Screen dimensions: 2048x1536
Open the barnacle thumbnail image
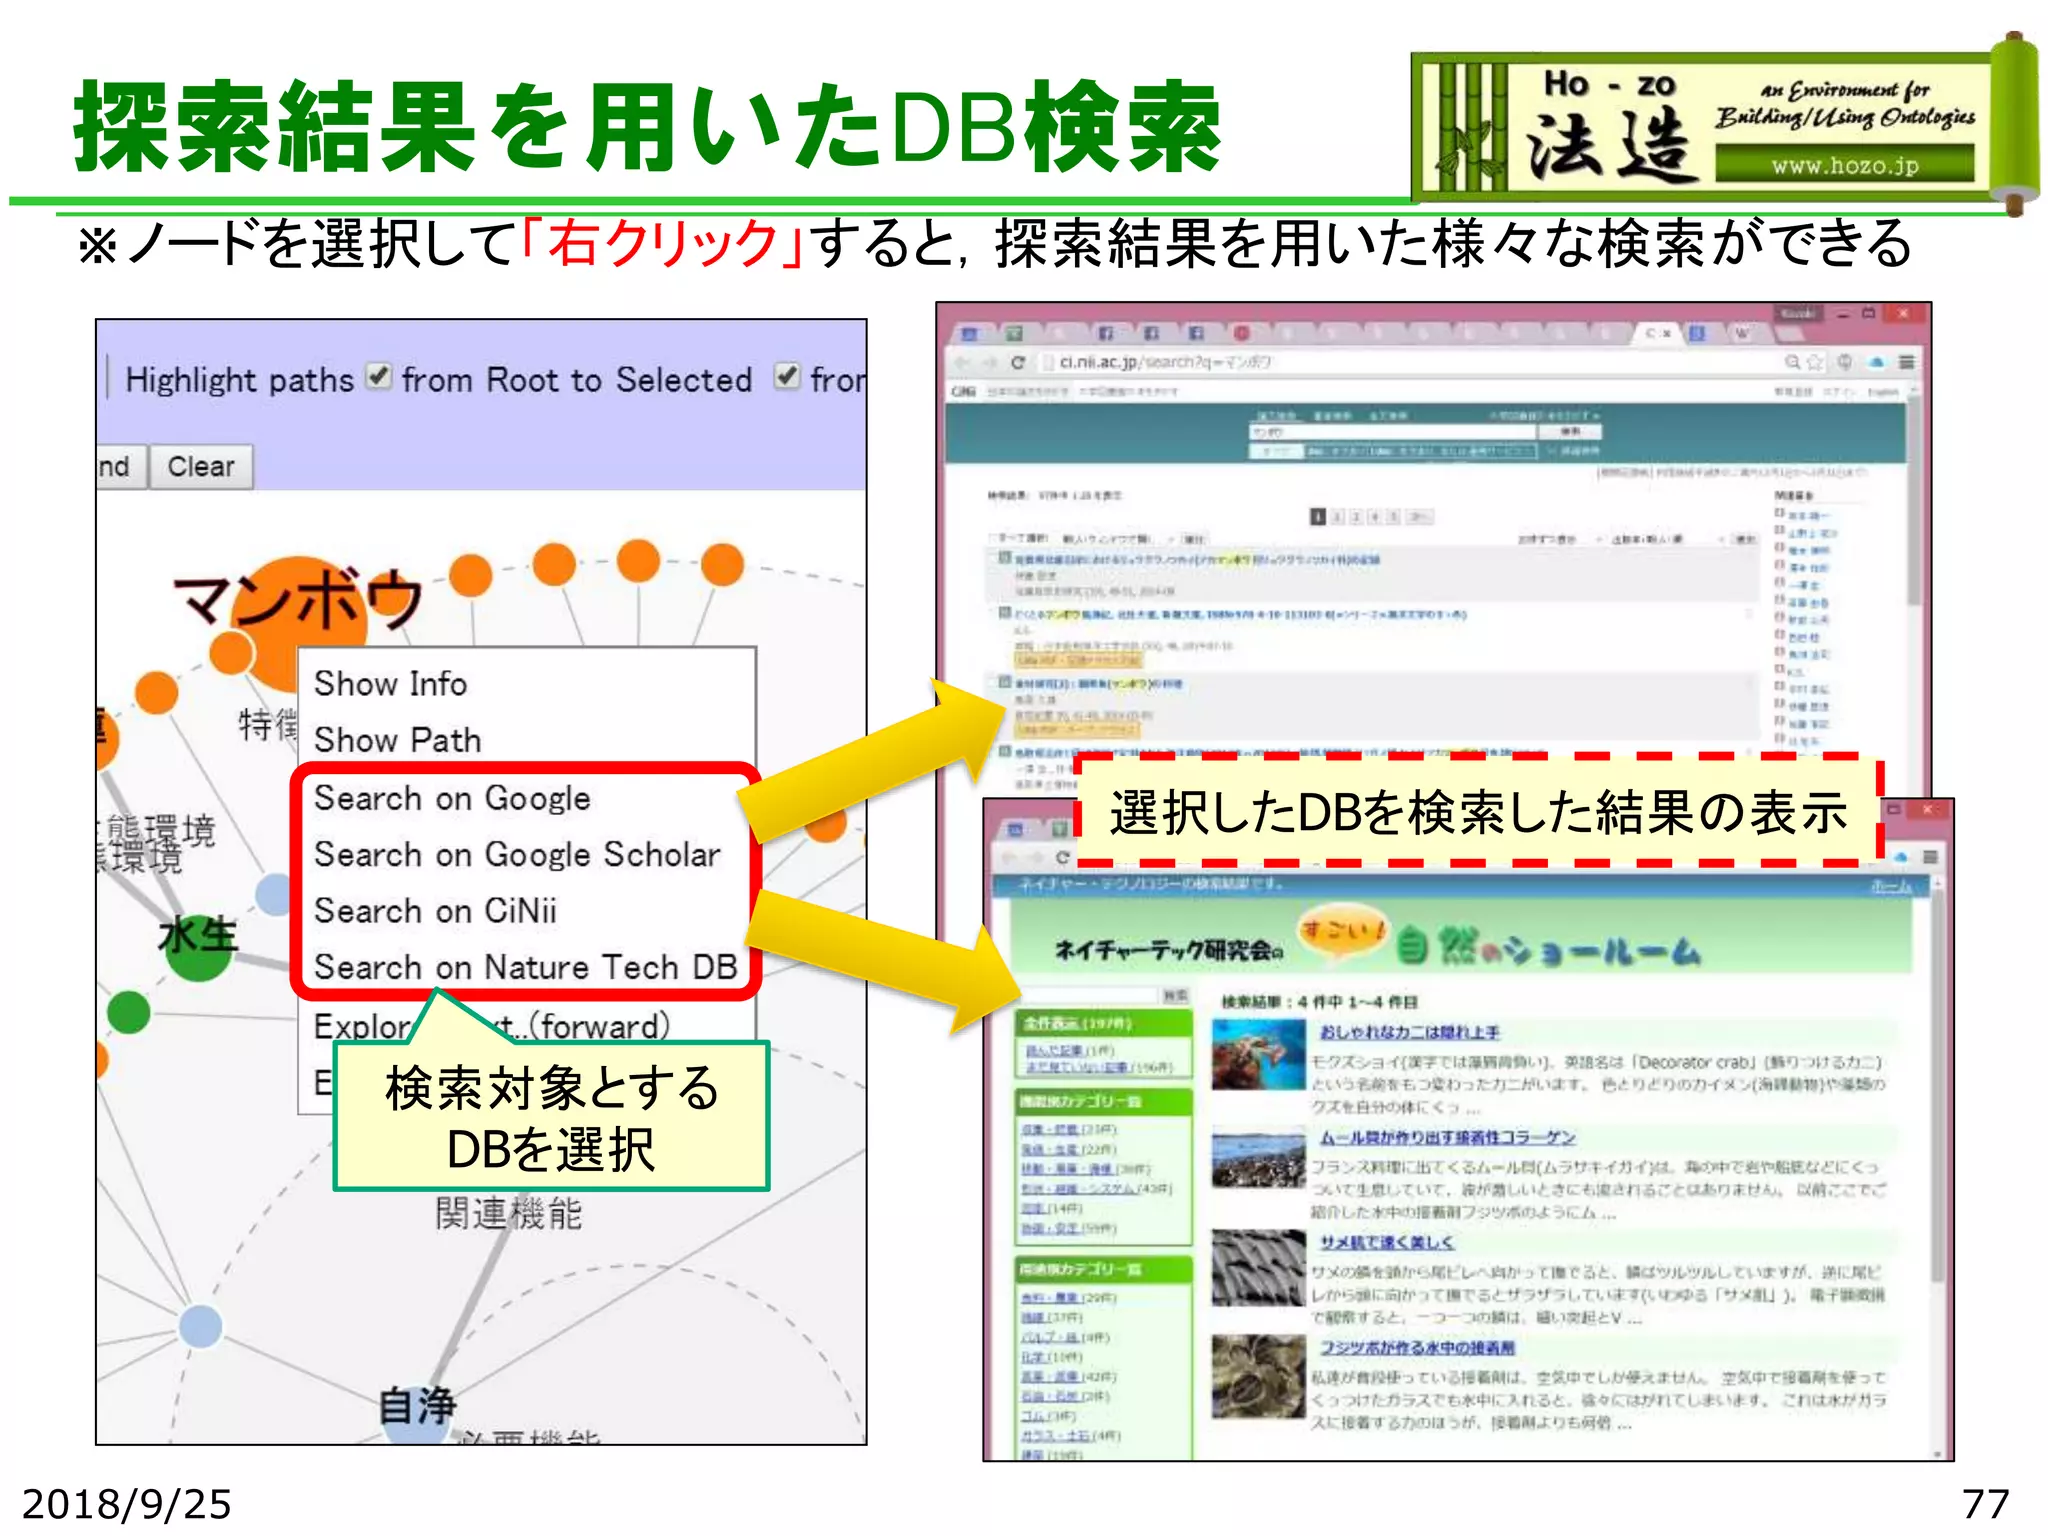1257,1377
